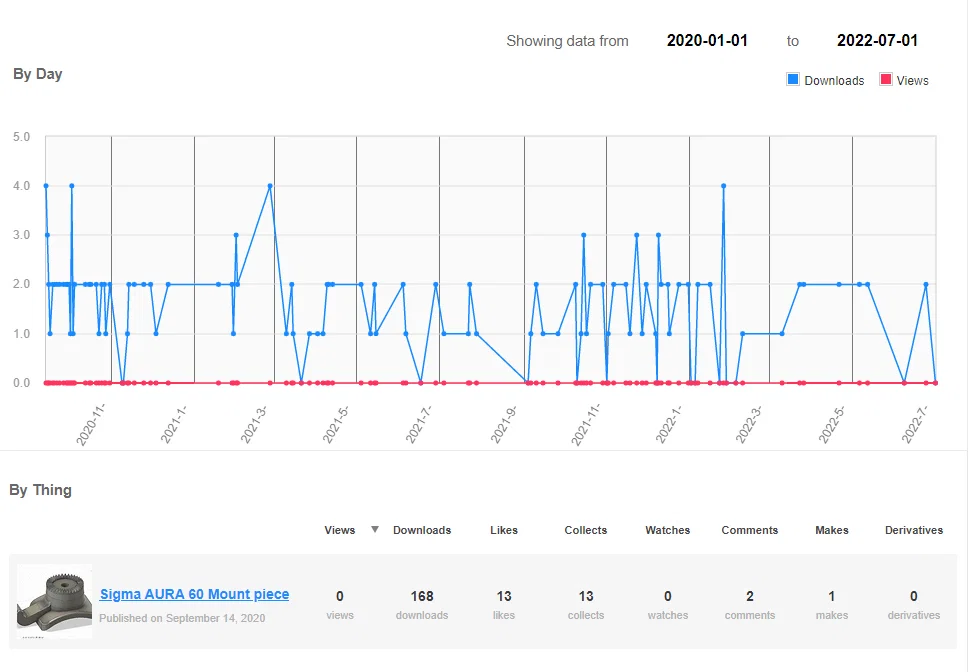The height and width of the screenshot is (672, 968).
Task: Sort by the Derivatives column header
Action: pyautogui.click(x=914, y=530)
